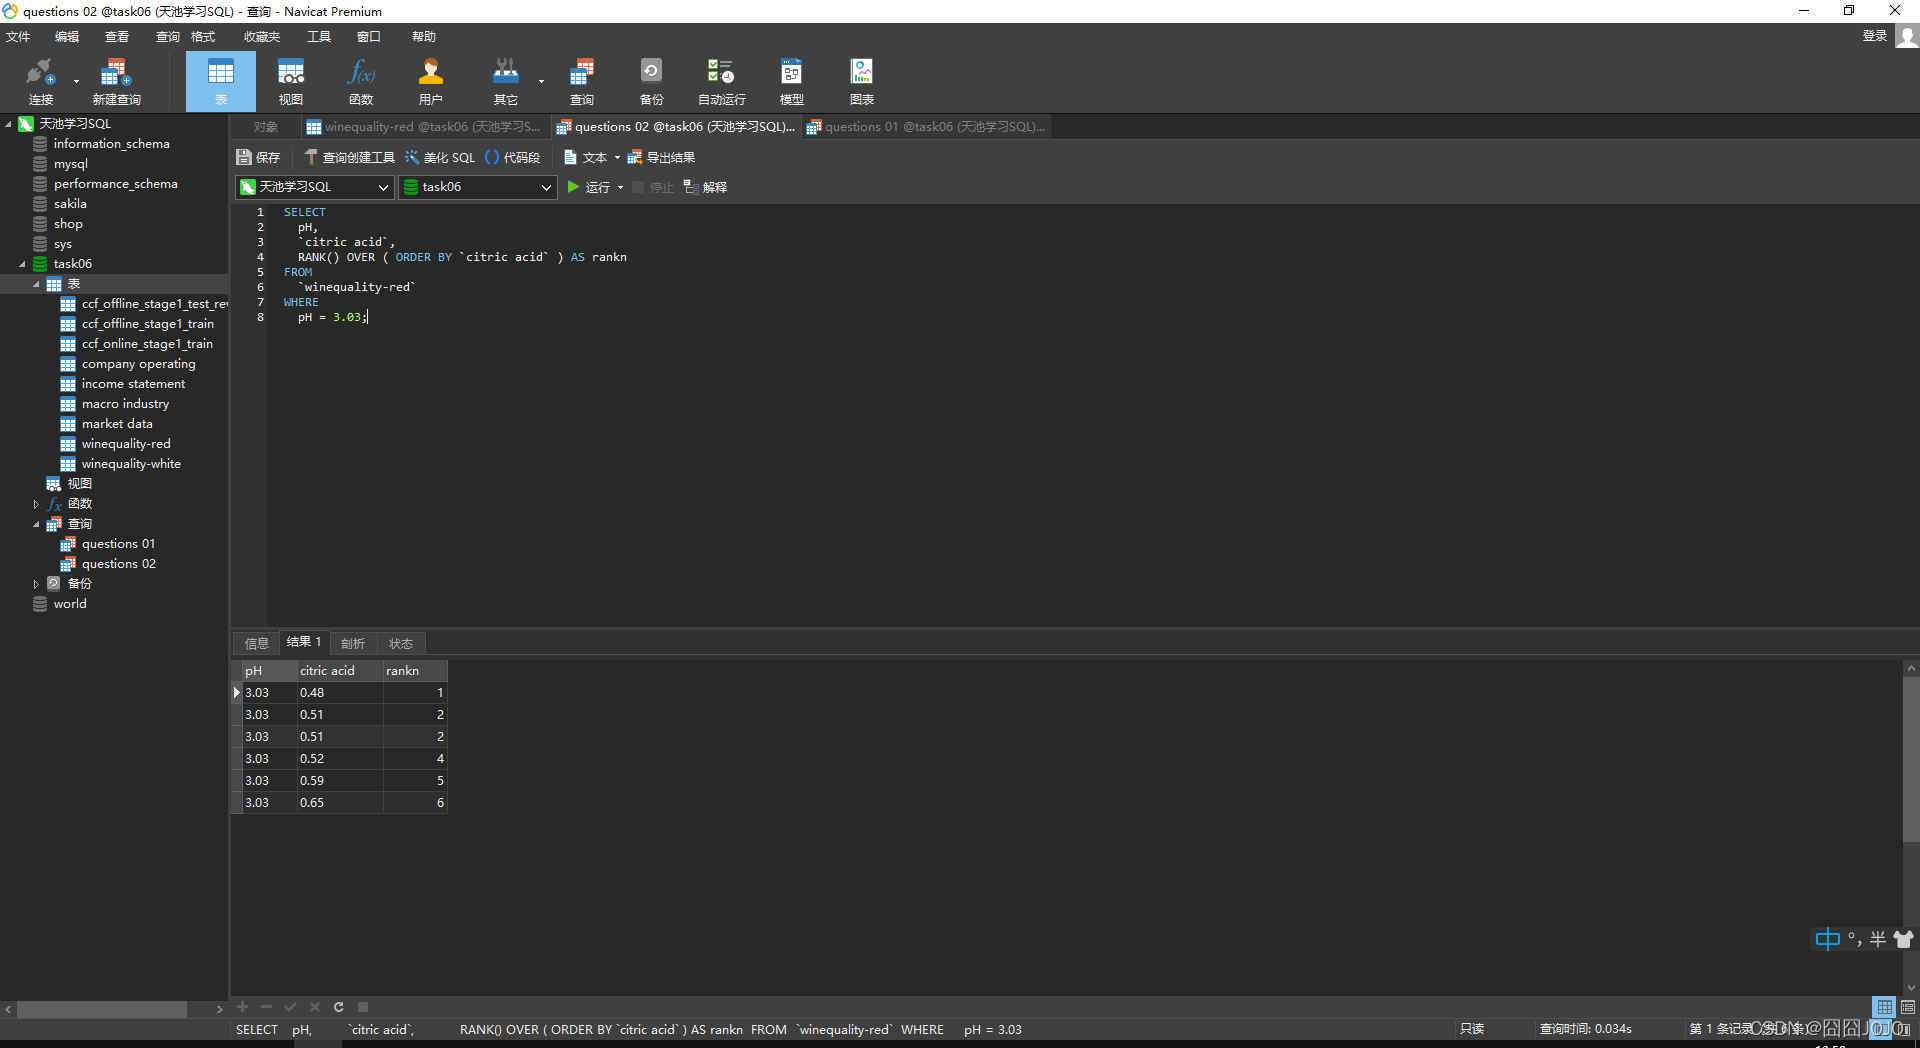Click the sidebar horizontal scrollbar
Viewport: 1920px width, 1048px height.
(x=102, y=1010)
